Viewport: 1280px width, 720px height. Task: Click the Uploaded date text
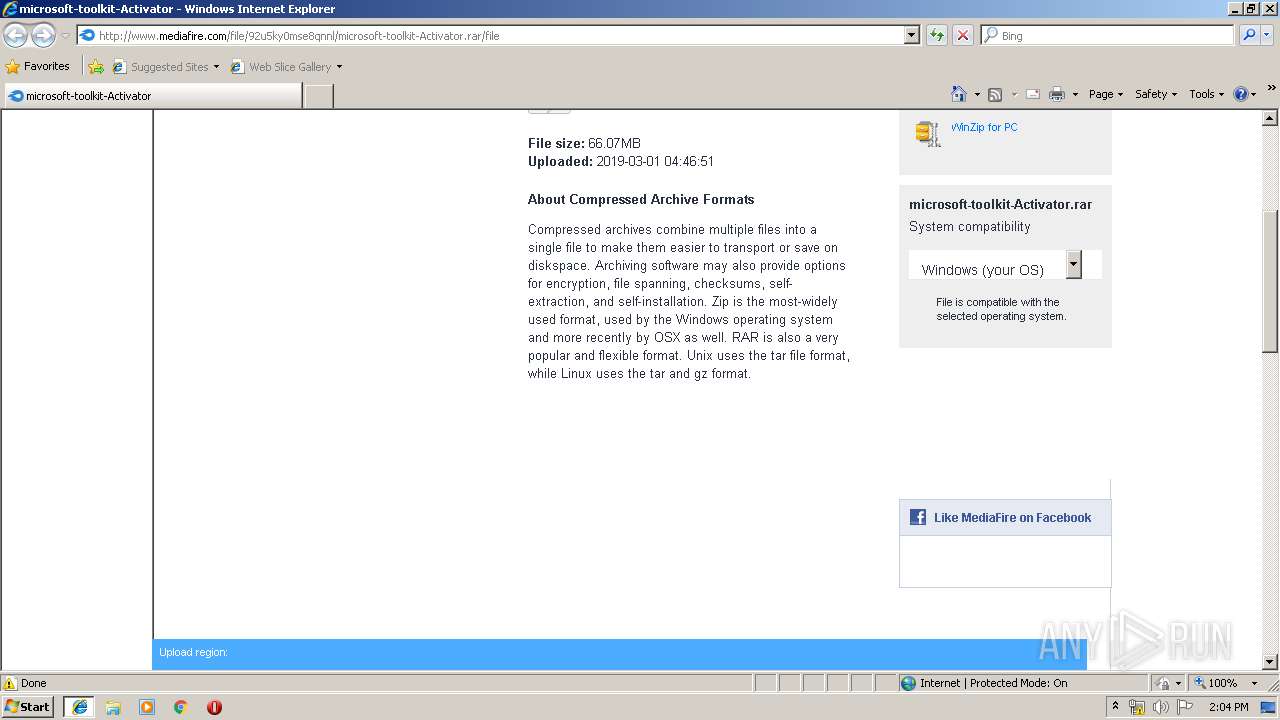tap(621, 161)
